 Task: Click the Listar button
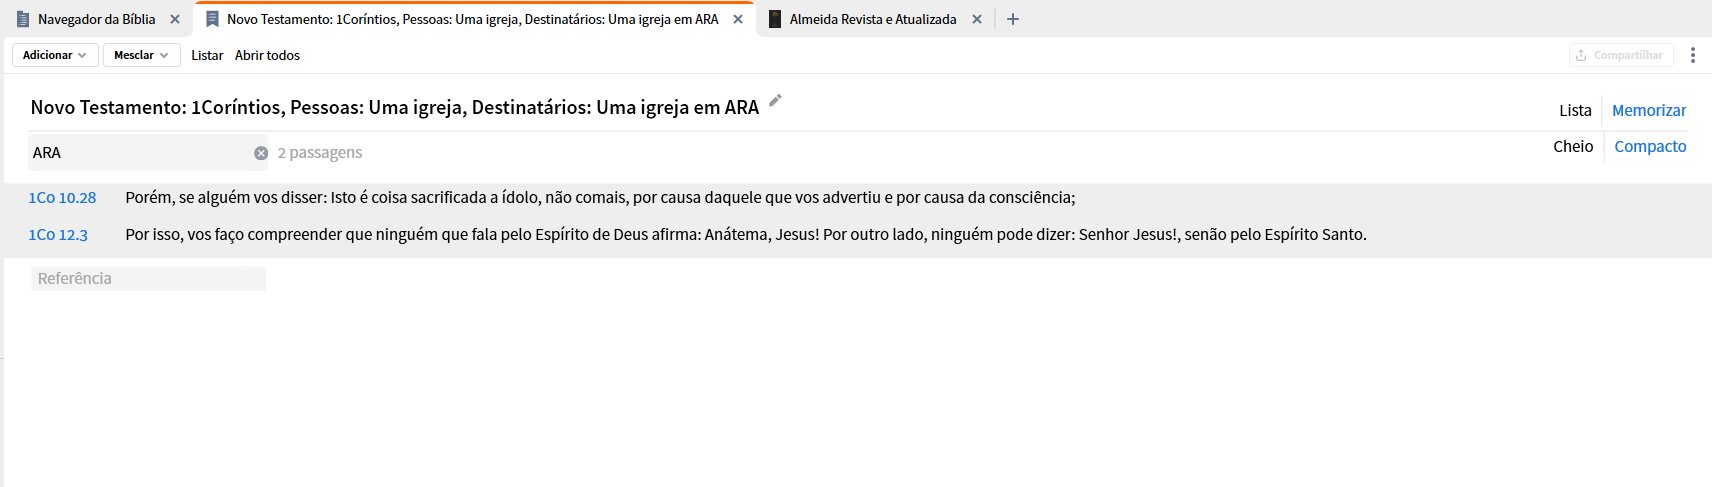(207, 55)
